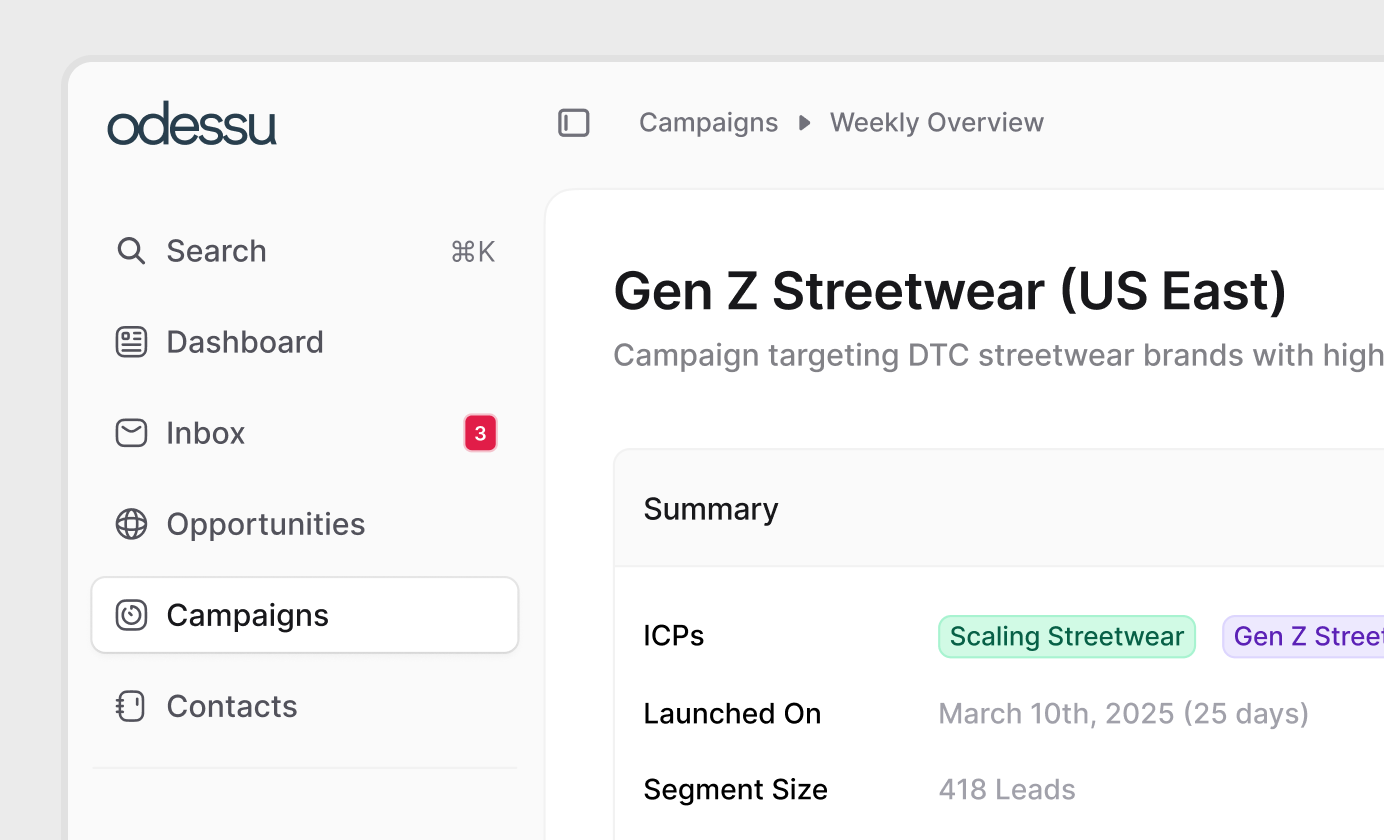Go to Dashboard in sidebar
This screenshot has height=840, width=1384.
pyautogui.click(x=305, y=342)
